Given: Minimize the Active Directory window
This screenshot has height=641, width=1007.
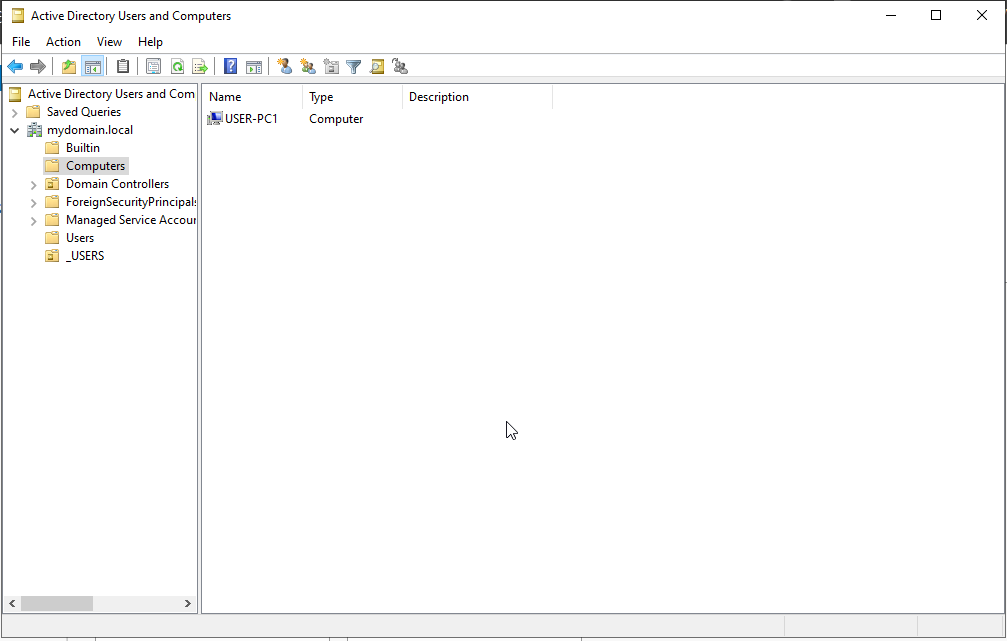Looking at the screenshot, I should [x=891, y=15].
